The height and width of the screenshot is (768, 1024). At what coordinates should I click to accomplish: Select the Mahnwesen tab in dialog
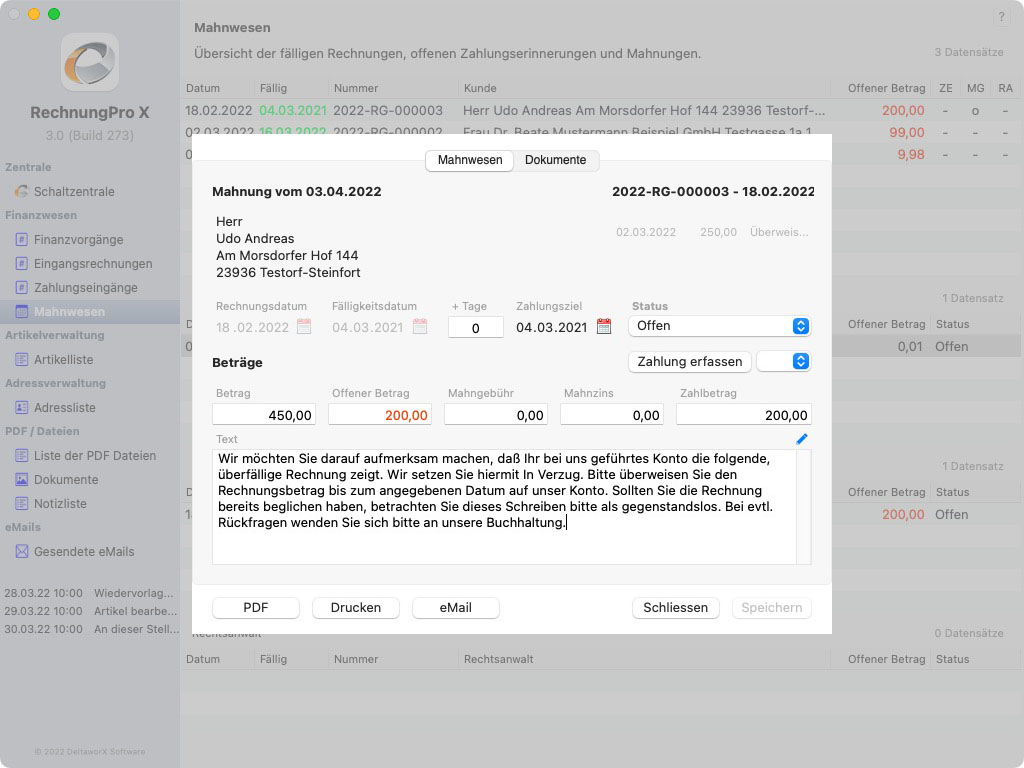coord(469,160)
